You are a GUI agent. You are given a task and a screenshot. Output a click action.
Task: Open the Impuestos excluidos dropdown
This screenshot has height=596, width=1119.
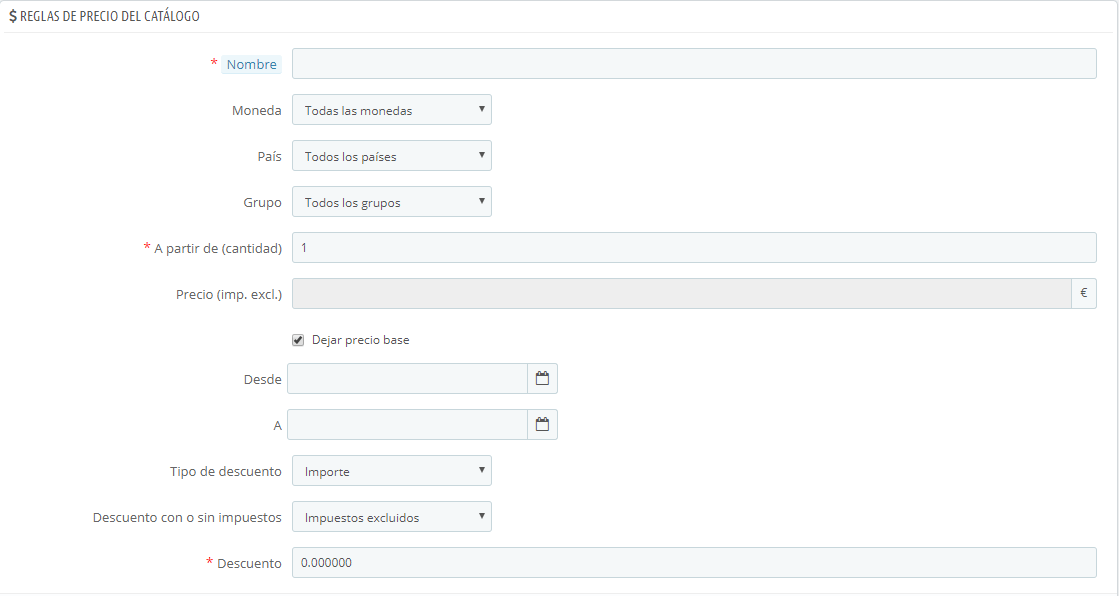click(391, 516)
